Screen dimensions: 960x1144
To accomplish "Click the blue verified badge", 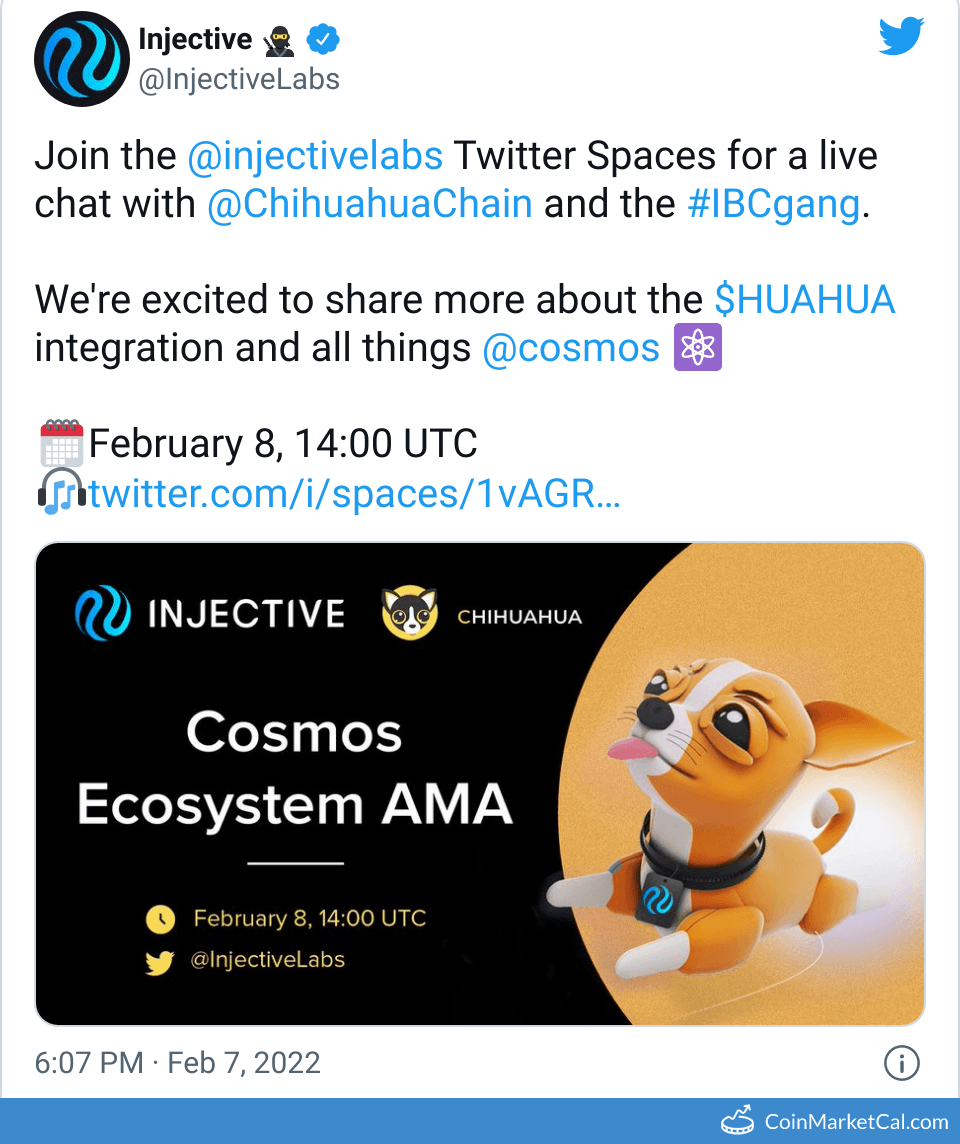I will click(322, 41).
